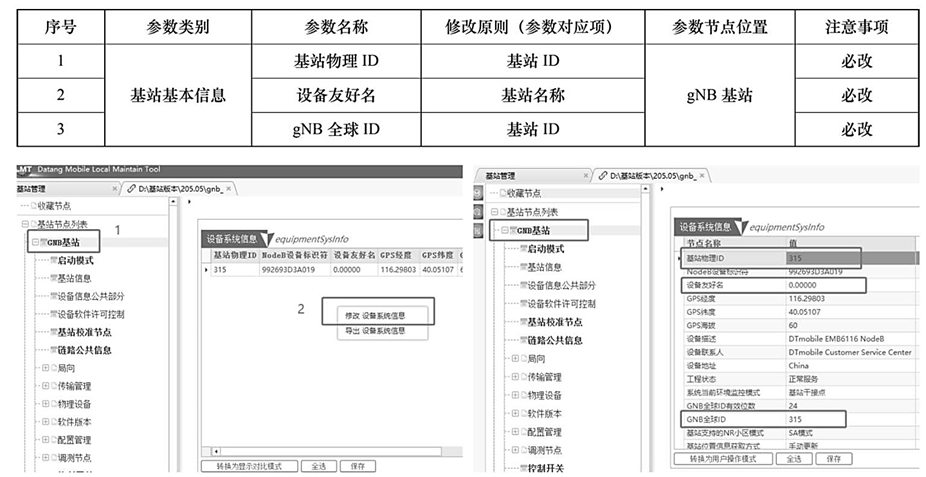Click grid cell 116.29803 under GPS经度 column
This screenshot has height=477, width=926.
tap(399, 269)
